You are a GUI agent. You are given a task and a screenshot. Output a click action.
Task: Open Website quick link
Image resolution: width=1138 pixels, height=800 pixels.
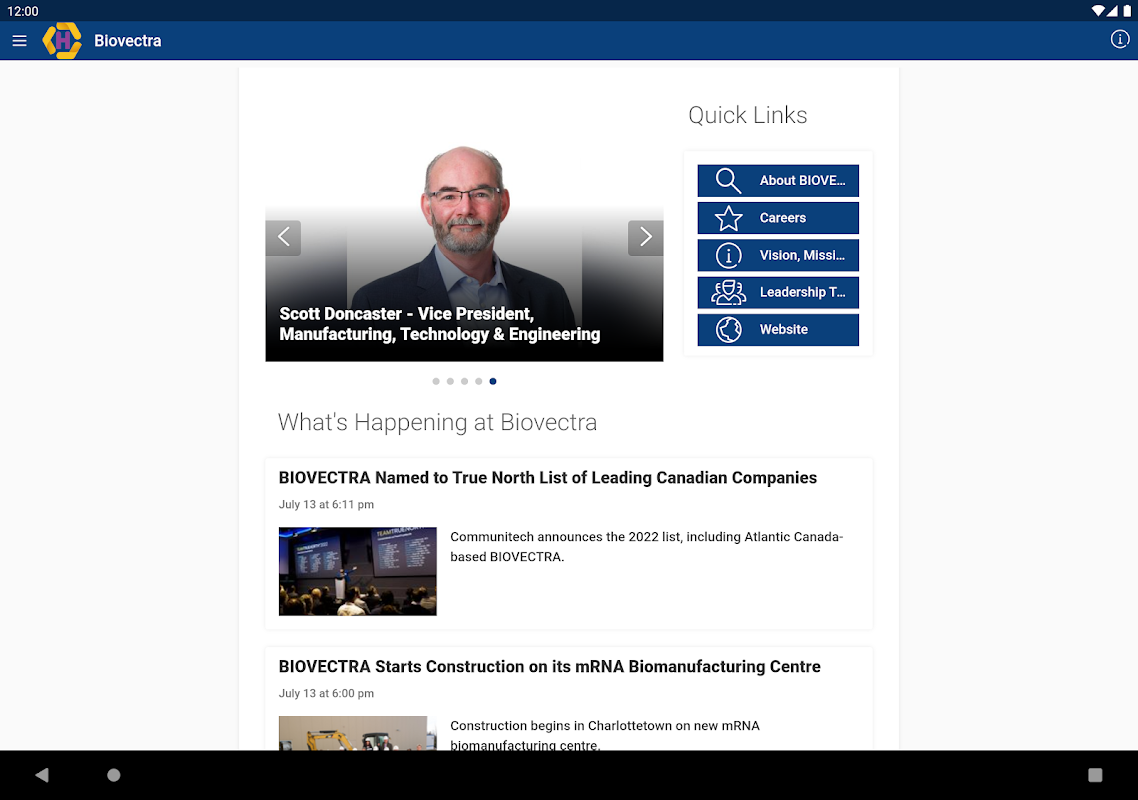pos(778,330)
